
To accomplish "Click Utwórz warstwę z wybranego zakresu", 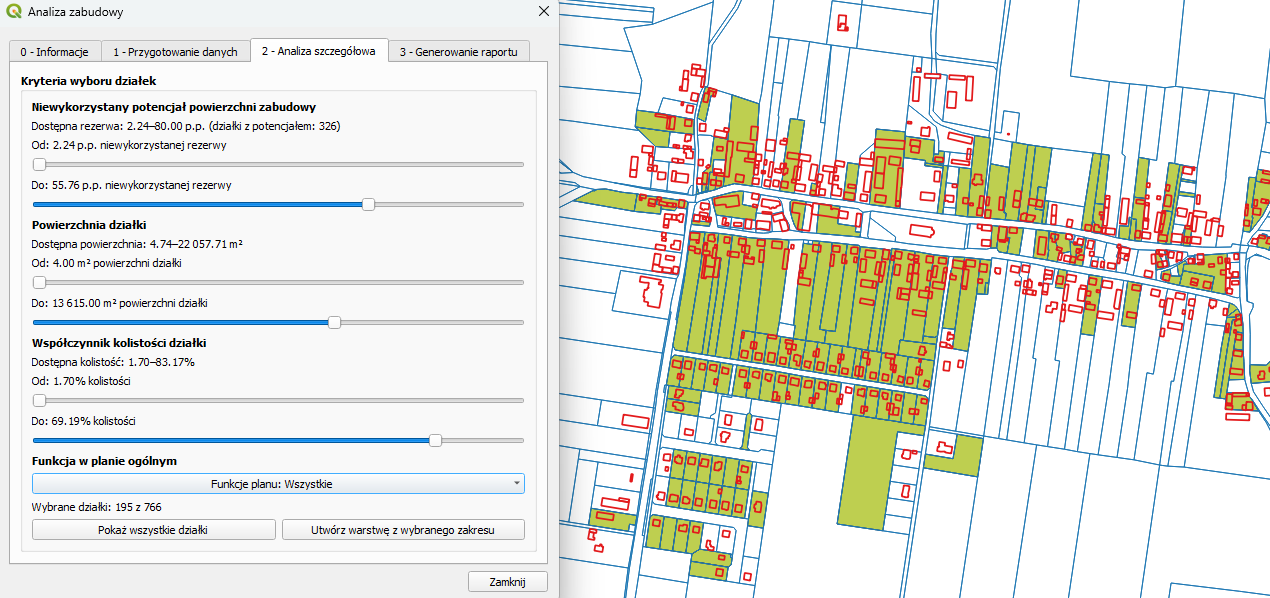I will [x=403, y=530].
